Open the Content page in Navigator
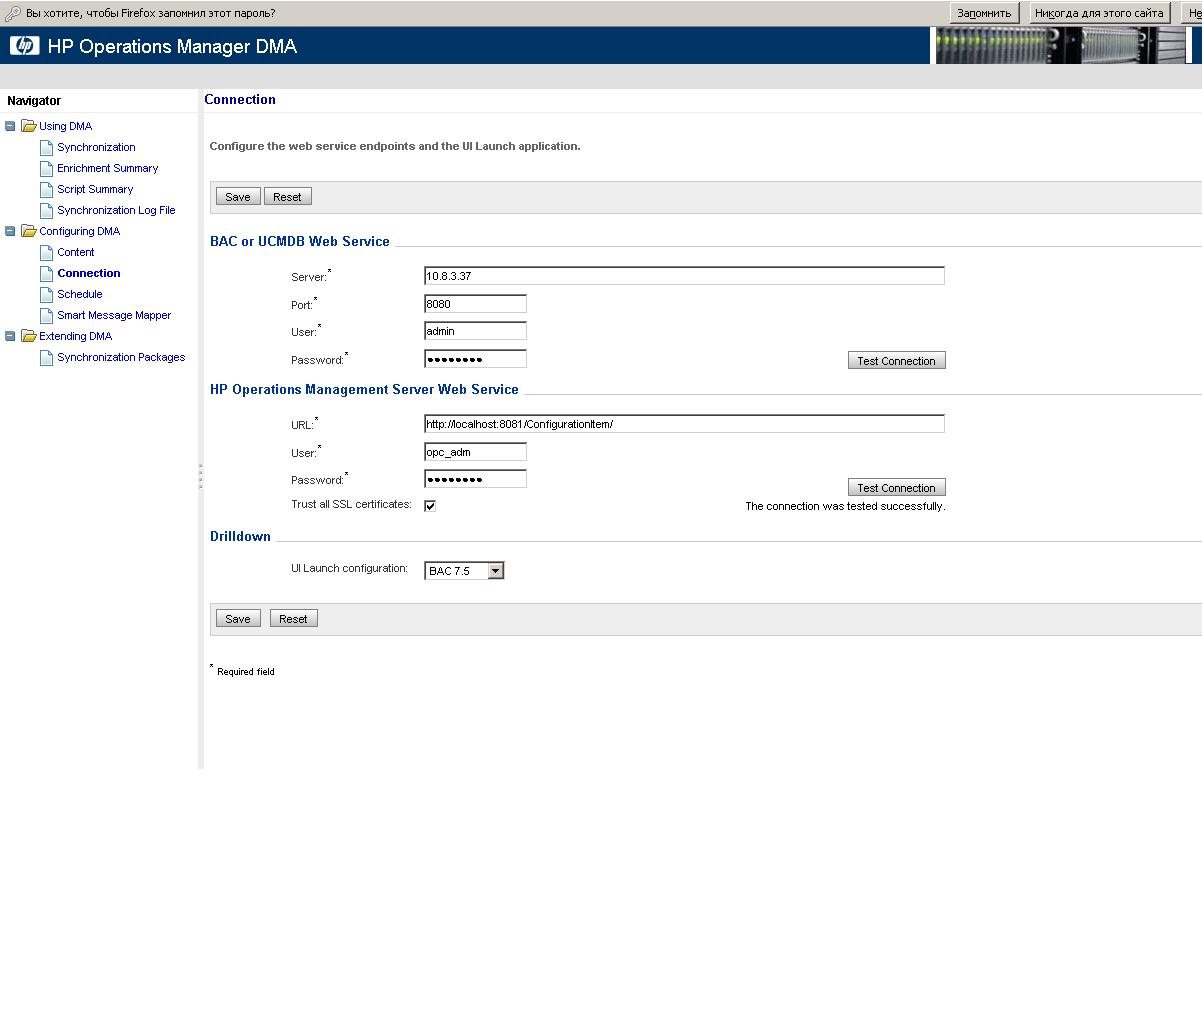The height and width of the screenshot is (1024, 1202). click(x=76, y=252)
